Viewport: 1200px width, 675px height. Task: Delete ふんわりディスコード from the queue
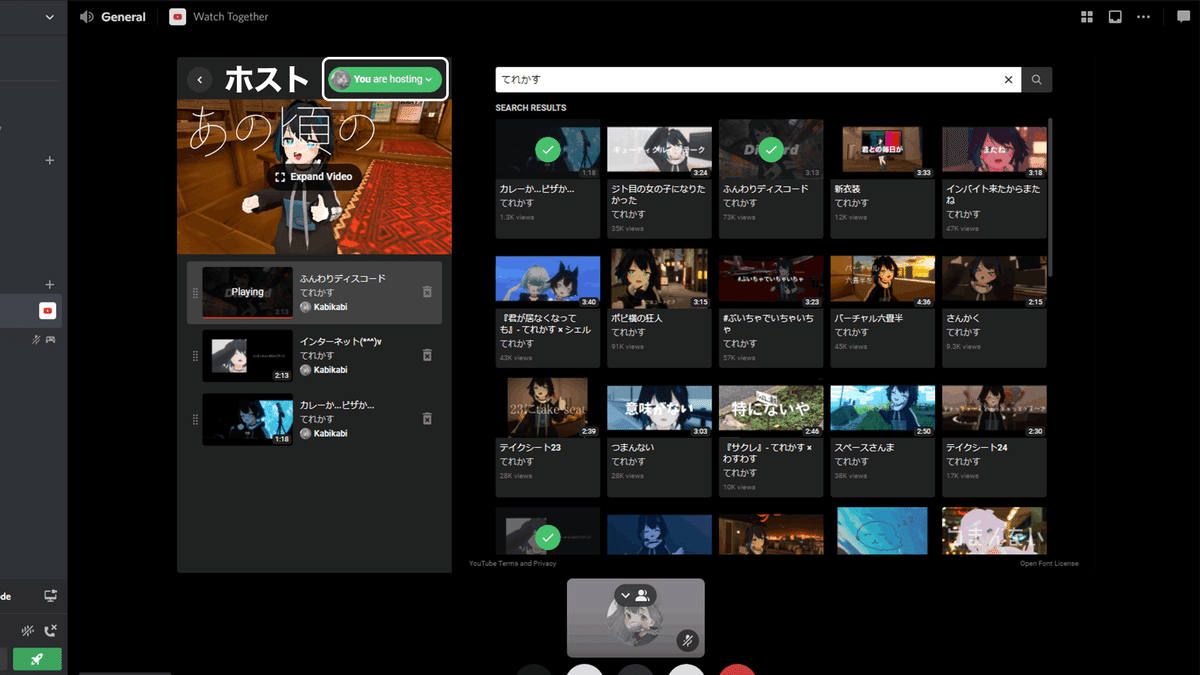pos(427,292)
